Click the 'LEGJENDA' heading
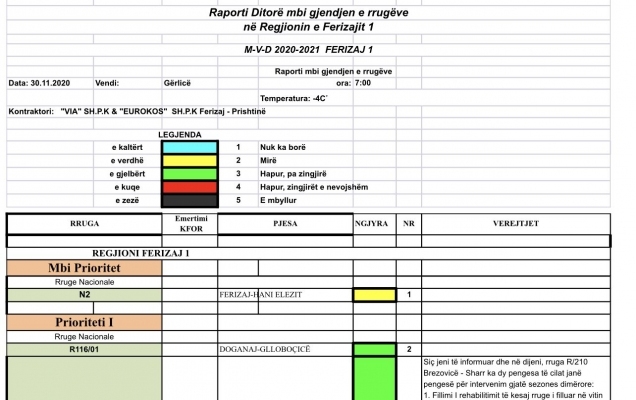 (x=180, y=135)
